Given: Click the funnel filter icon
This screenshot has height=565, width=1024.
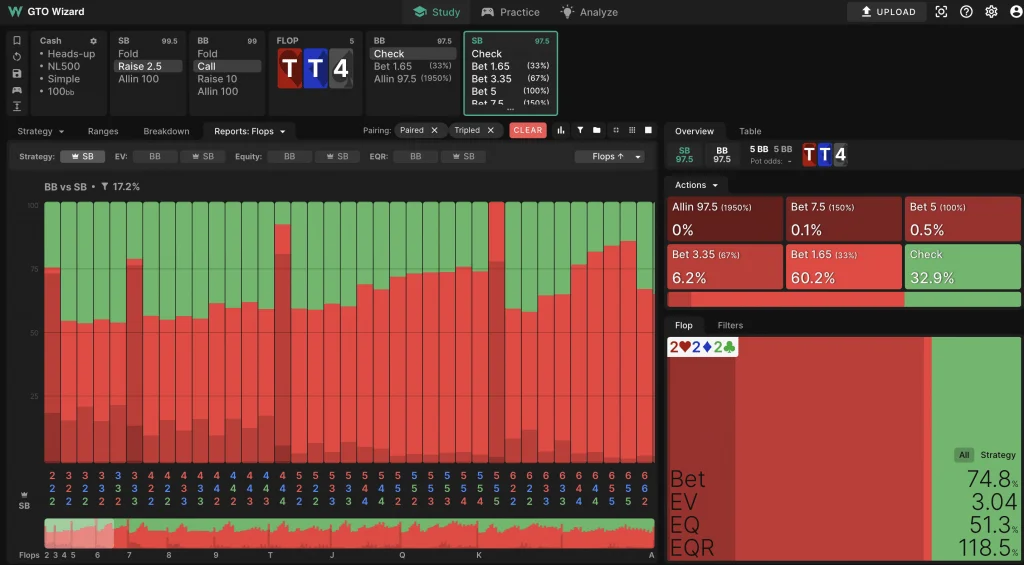Looking at the screenshot, I should [x=579, y=130].
